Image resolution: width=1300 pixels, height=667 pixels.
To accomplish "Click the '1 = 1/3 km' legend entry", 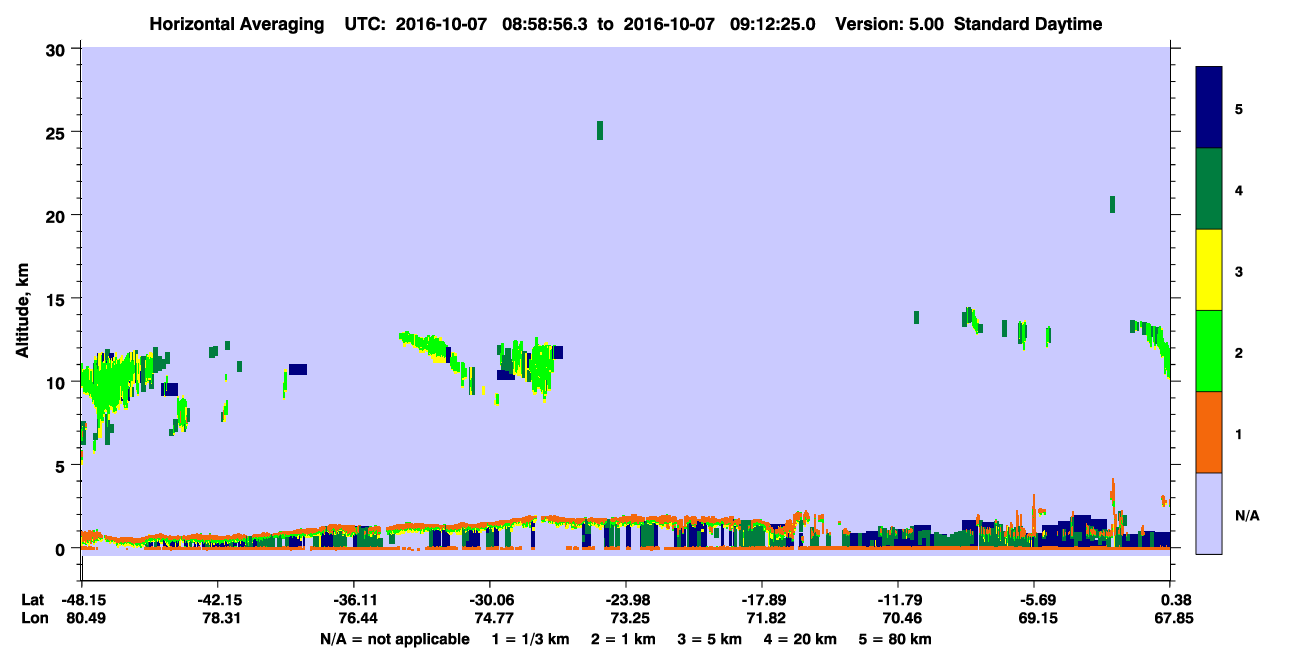I will coord(530,639).
